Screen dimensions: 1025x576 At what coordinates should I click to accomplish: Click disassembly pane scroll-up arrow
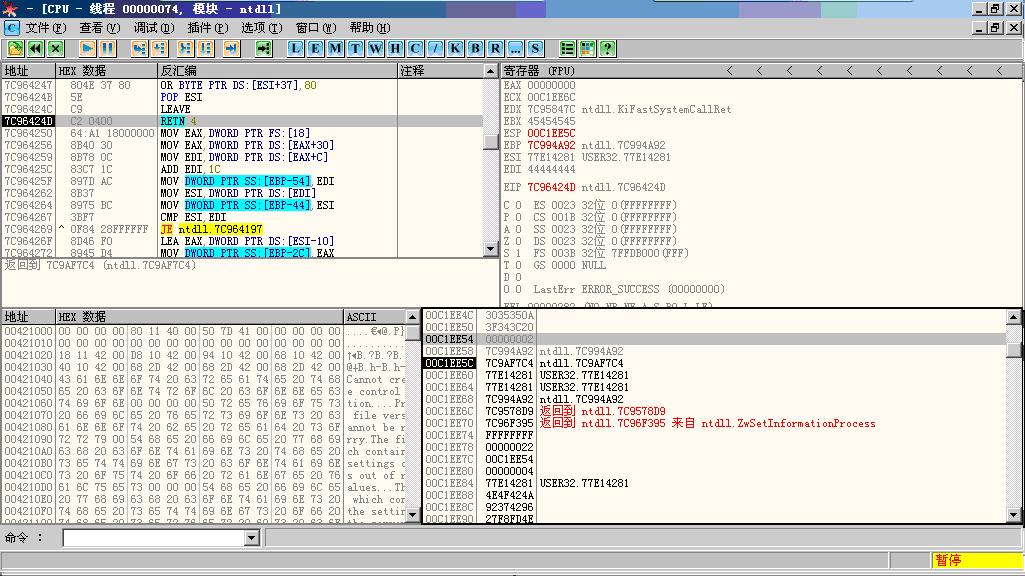pyautogui.click(x=491, y=71)
